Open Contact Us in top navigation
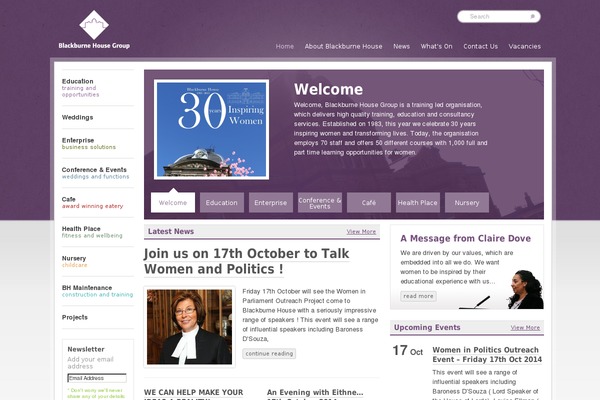 tap(481, 46)
